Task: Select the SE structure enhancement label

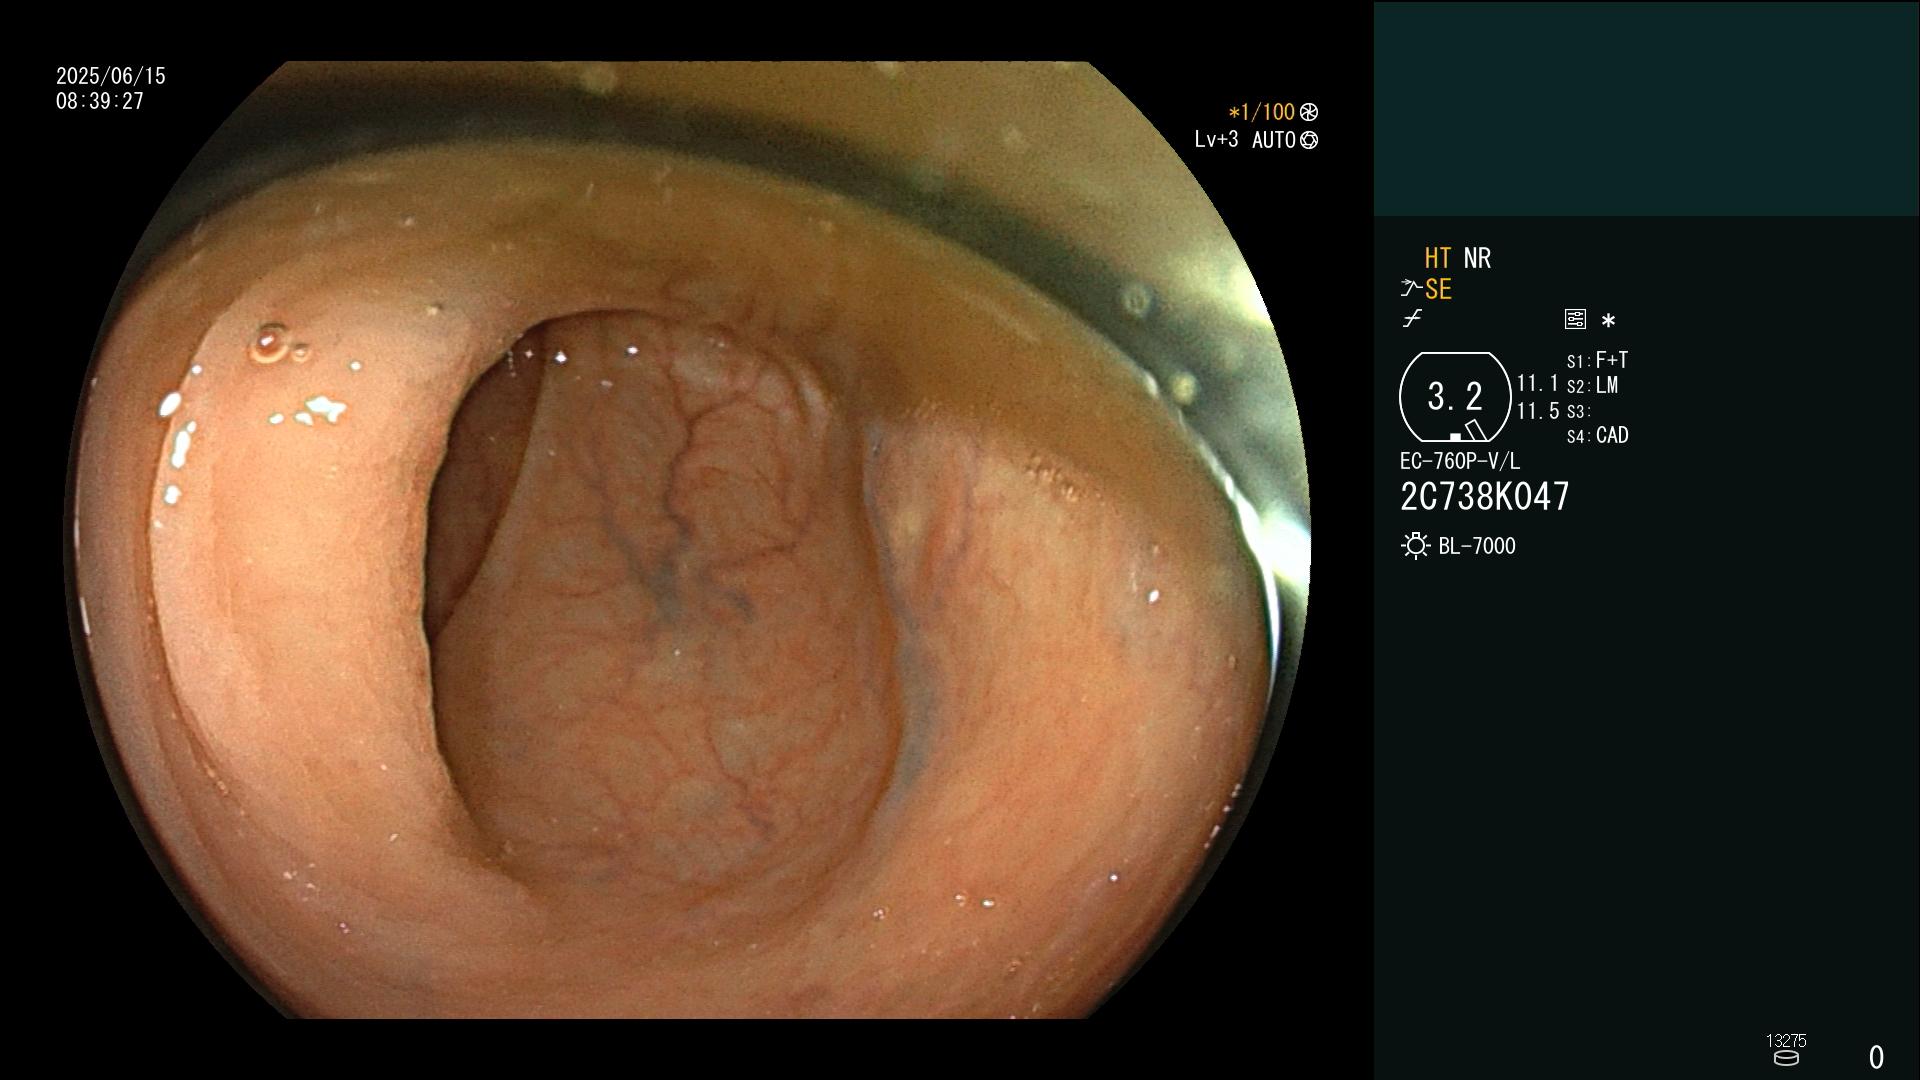Action: click(x=1438, y=290)
